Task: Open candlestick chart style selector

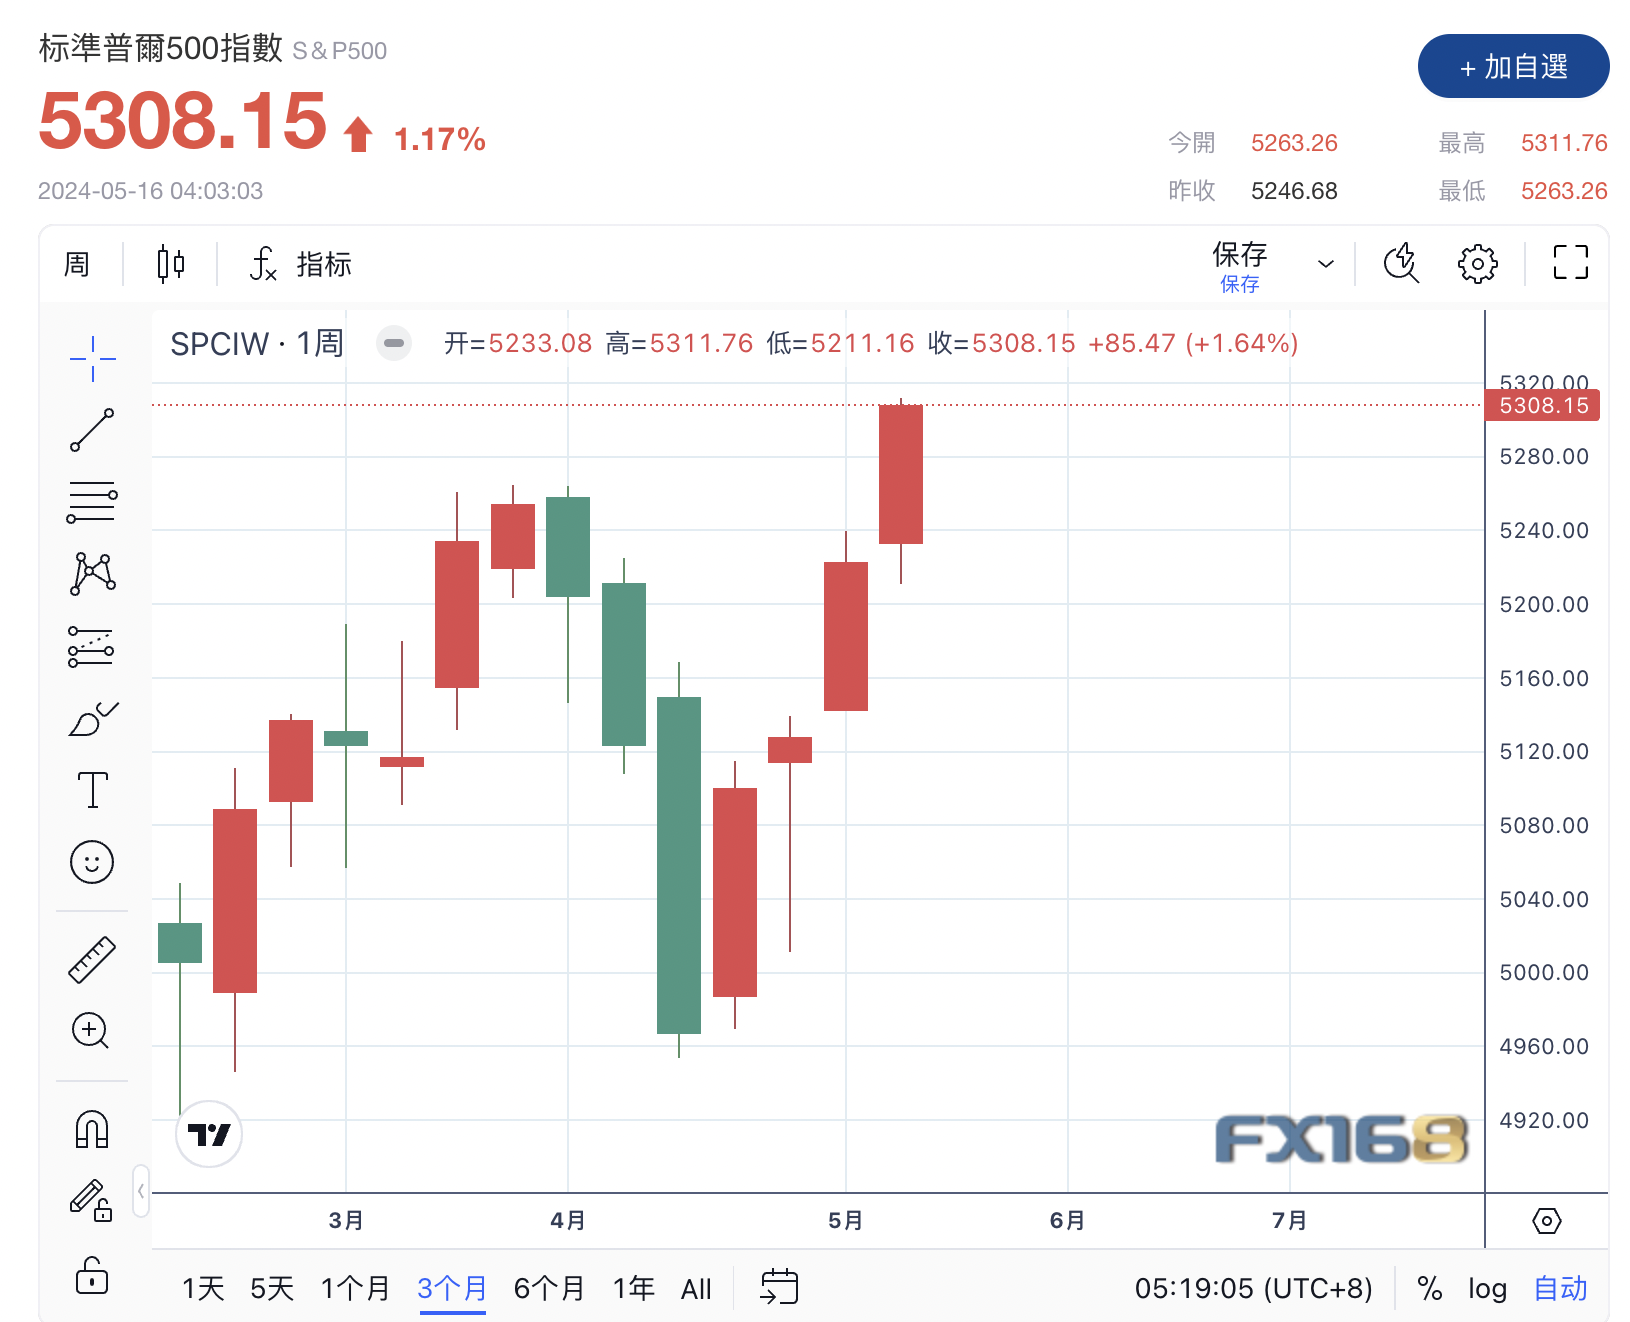Action: click(x=171, y=264)
